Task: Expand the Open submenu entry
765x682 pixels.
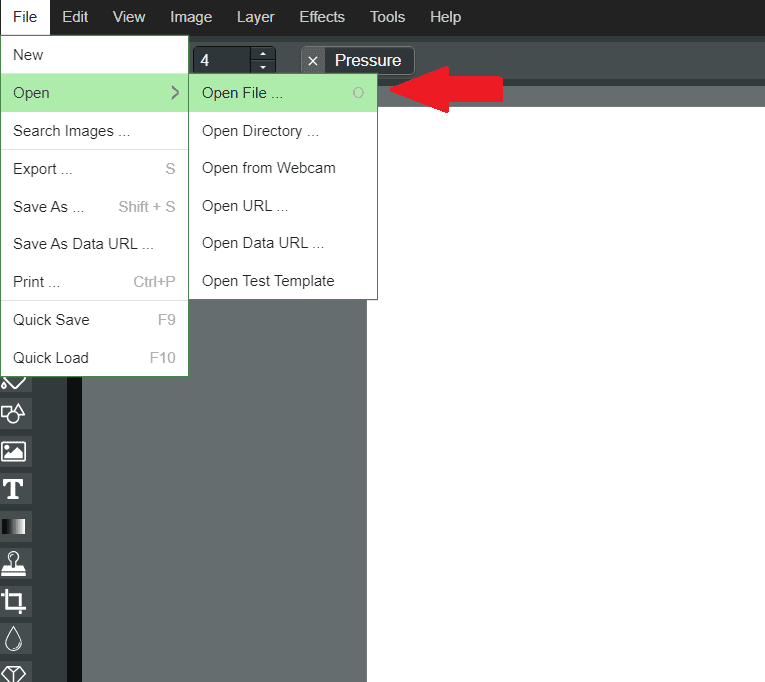Action: pos(94,93)
